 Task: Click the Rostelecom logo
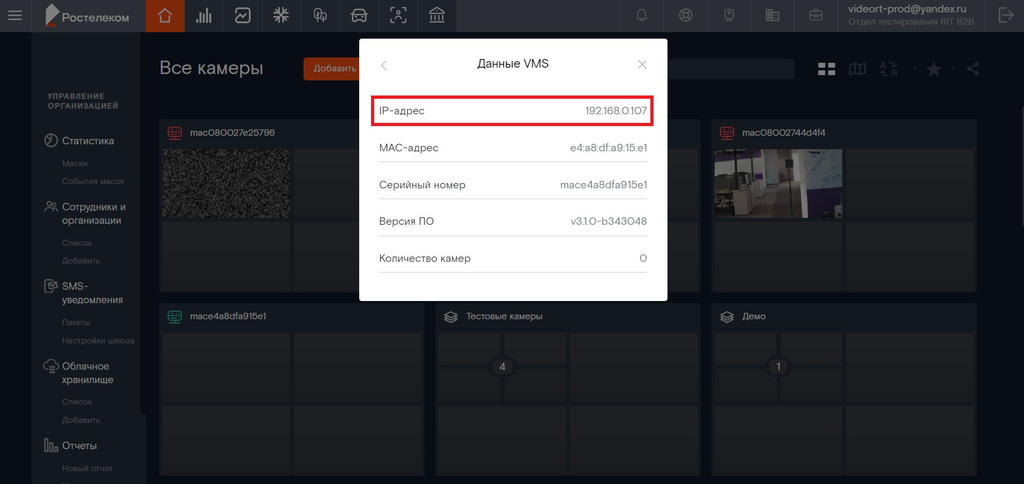pos(87,16)
